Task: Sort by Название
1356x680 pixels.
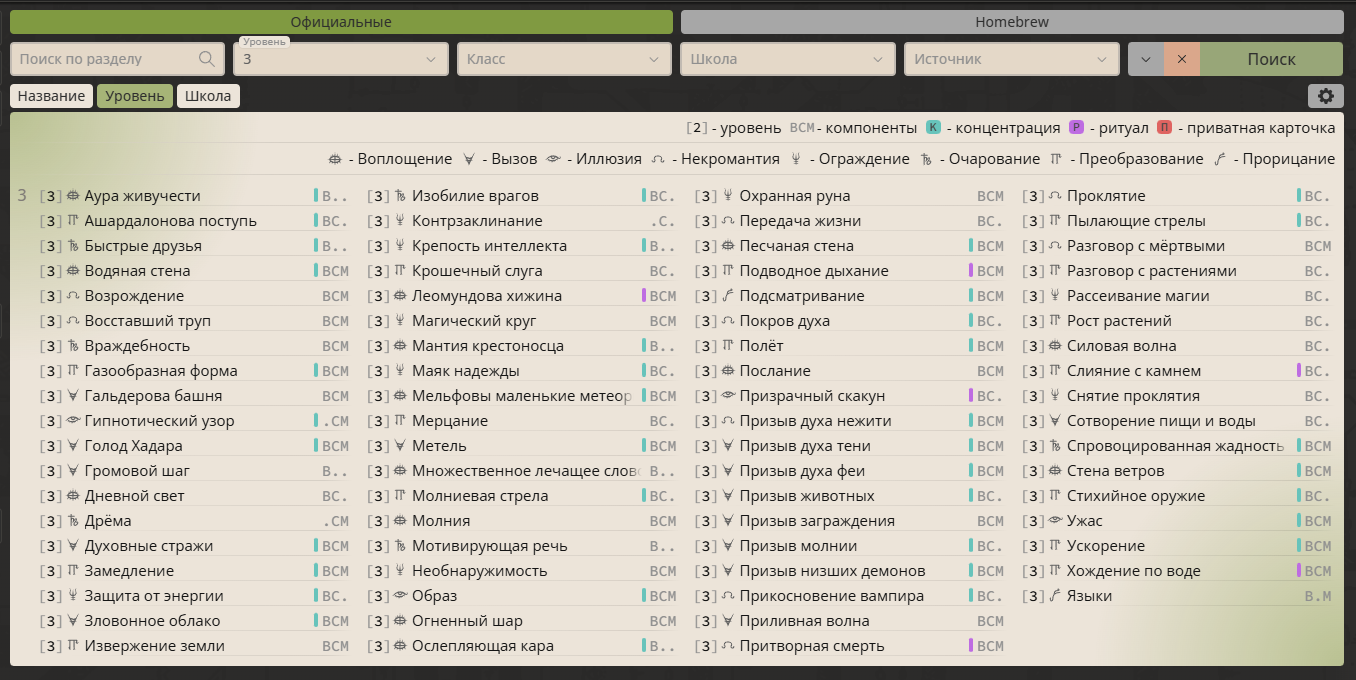Action: (x=51, y=96)
